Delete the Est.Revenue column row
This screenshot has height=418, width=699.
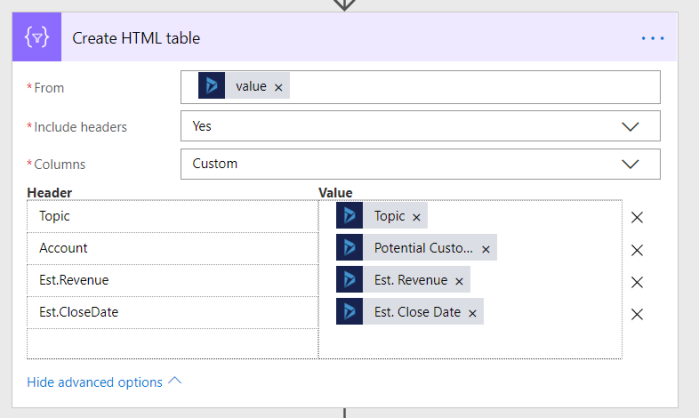tap(637, 281)
